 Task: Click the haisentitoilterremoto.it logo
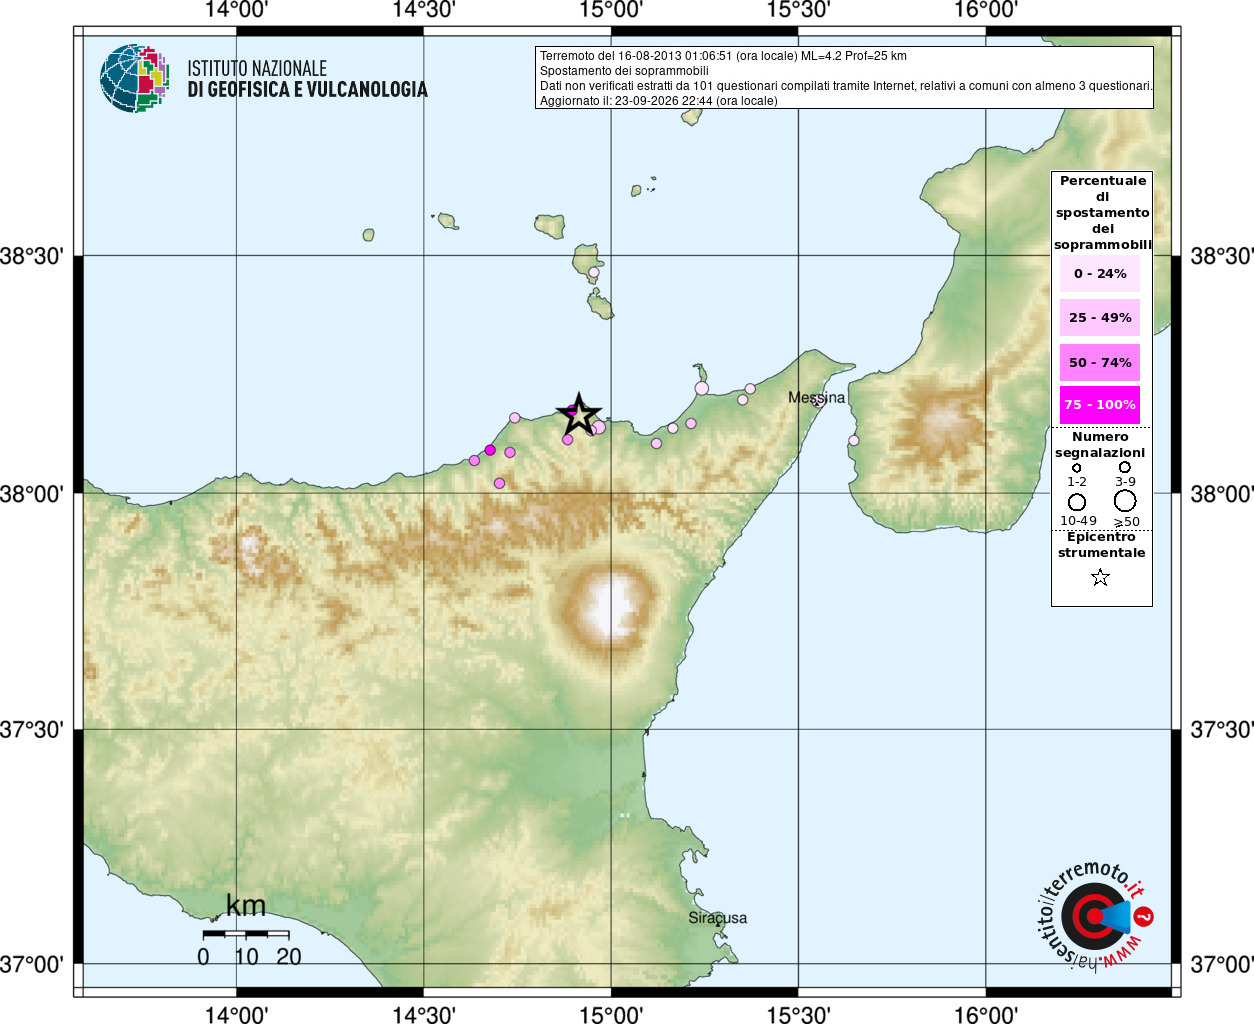tap(1094, 916)
